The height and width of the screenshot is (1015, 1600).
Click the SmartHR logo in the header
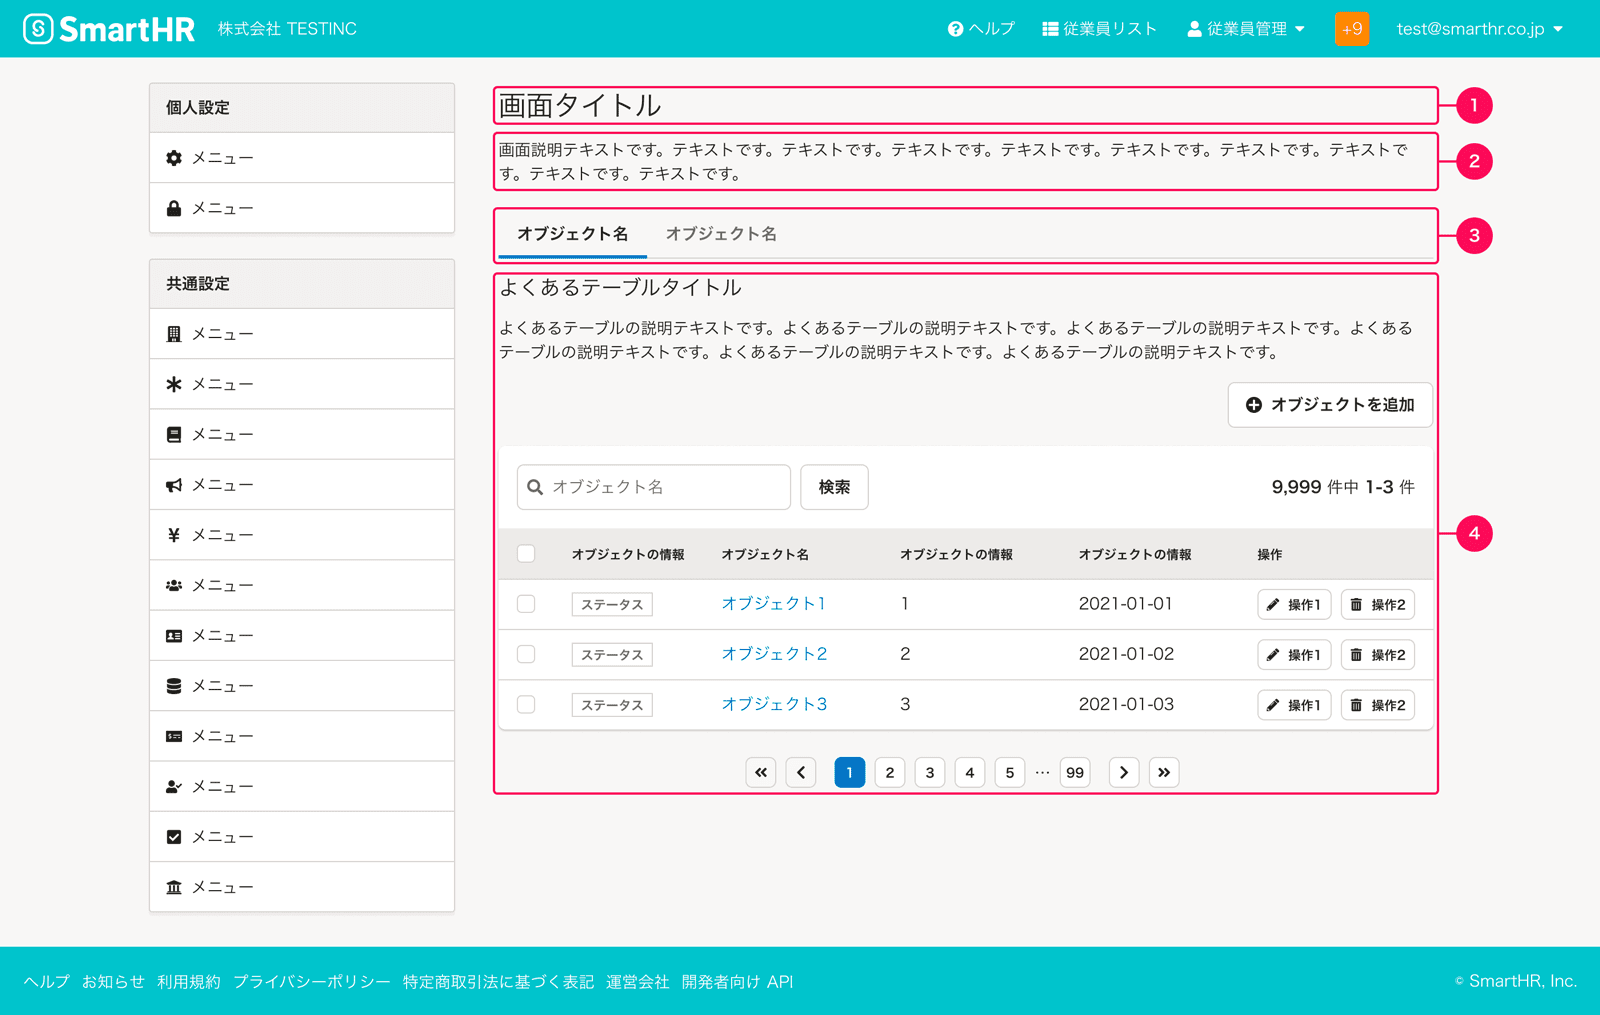(x=109, y=29)
